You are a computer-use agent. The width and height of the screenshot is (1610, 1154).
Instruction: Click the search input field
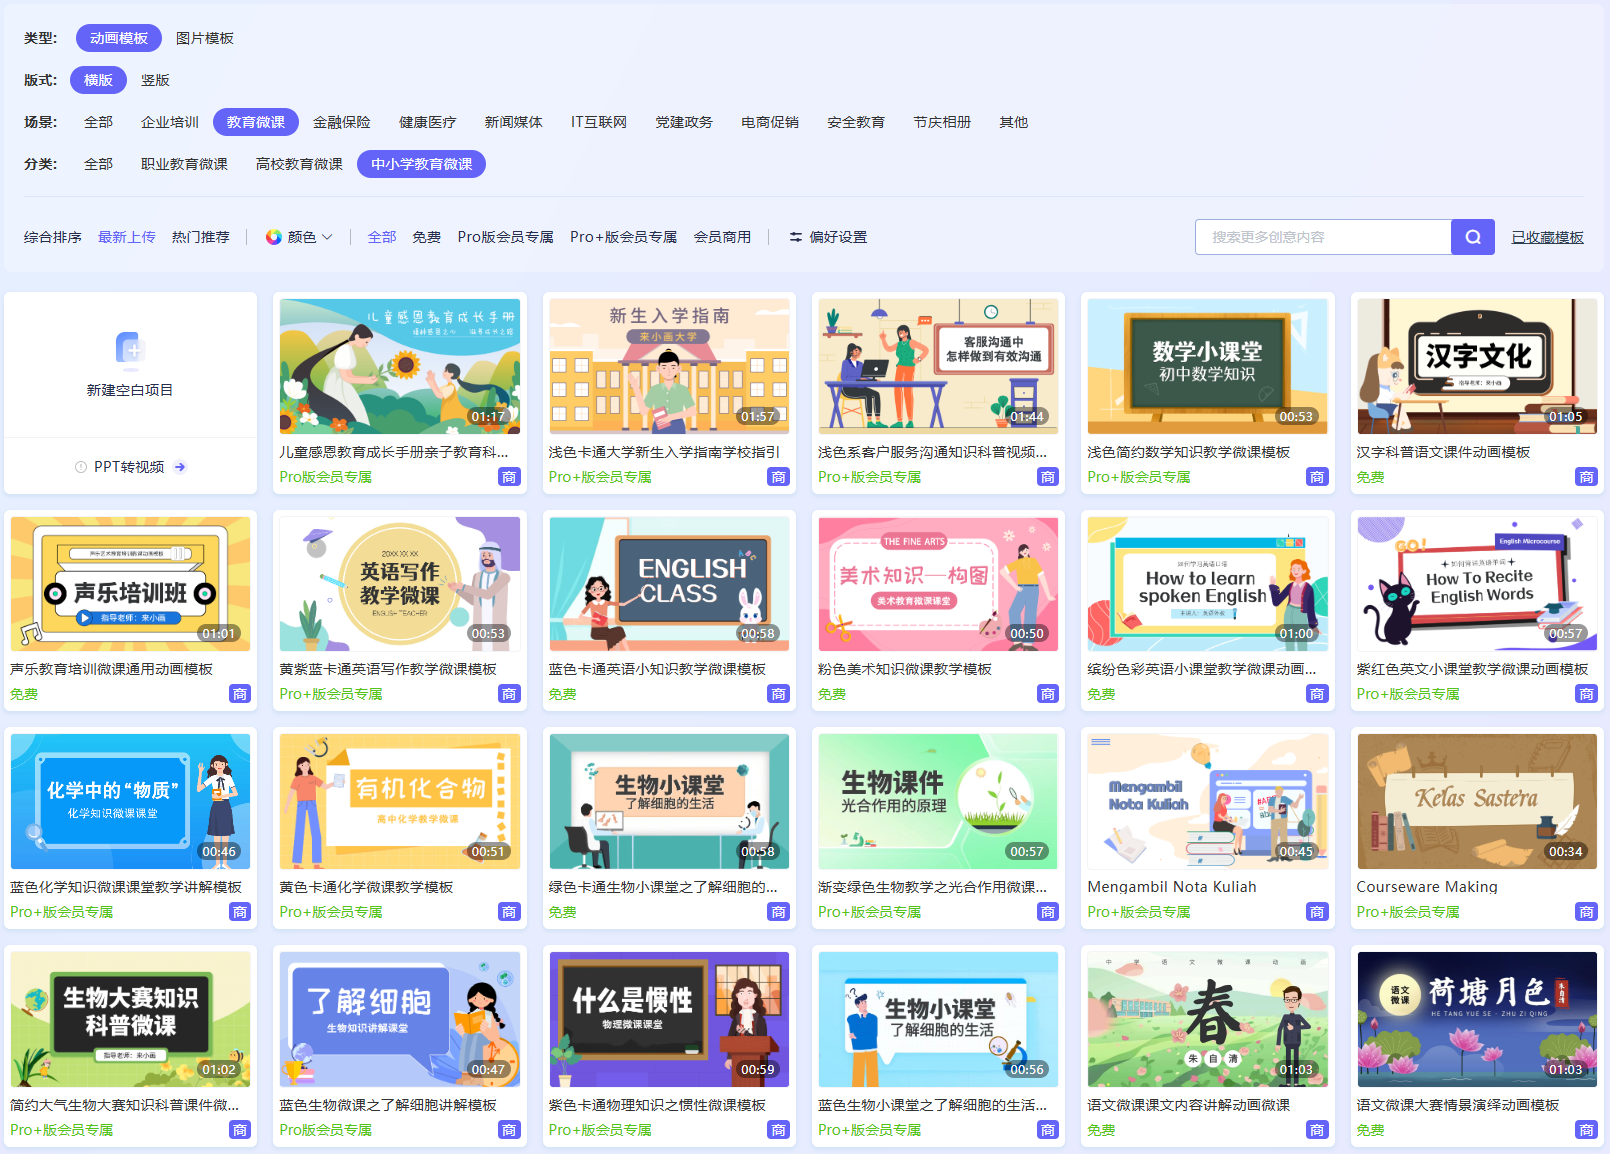tap(1322, 237)
